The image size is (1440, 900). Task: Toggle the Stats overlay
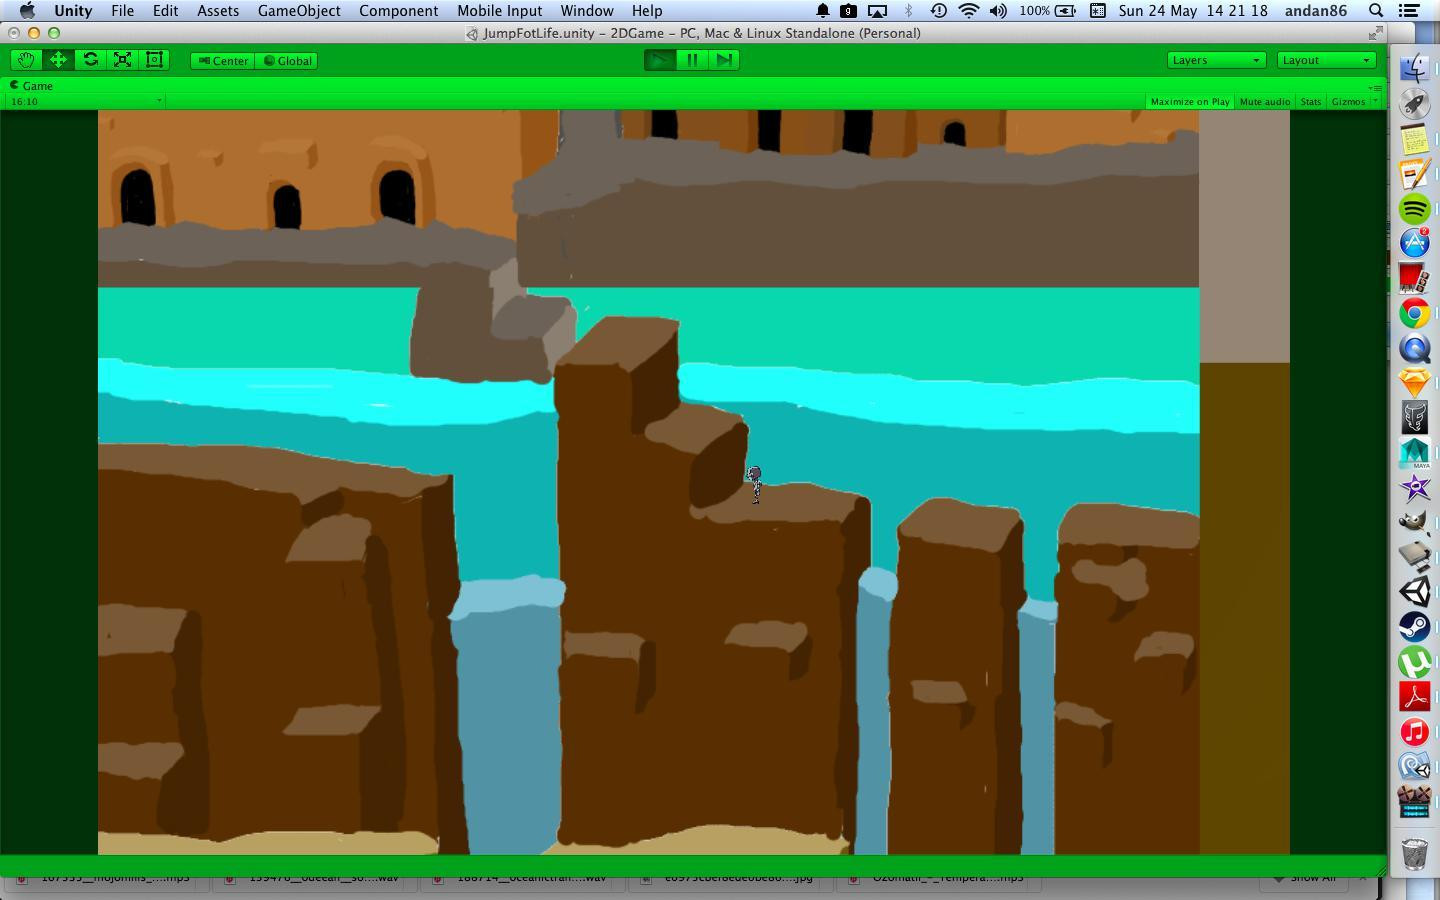click(1310, 101)
